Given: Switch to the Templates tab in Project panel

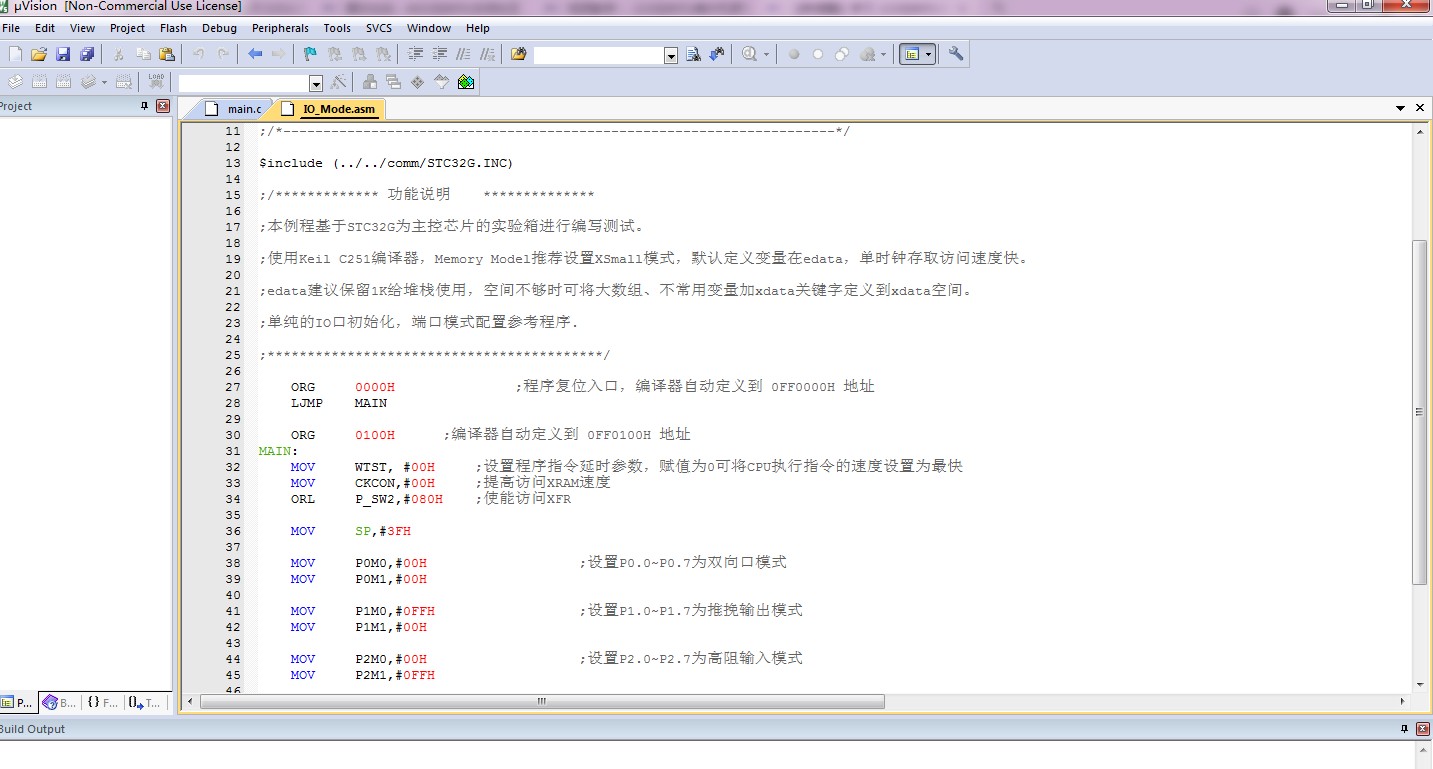Looking at the screenshot, I should [x=144, y=703].
